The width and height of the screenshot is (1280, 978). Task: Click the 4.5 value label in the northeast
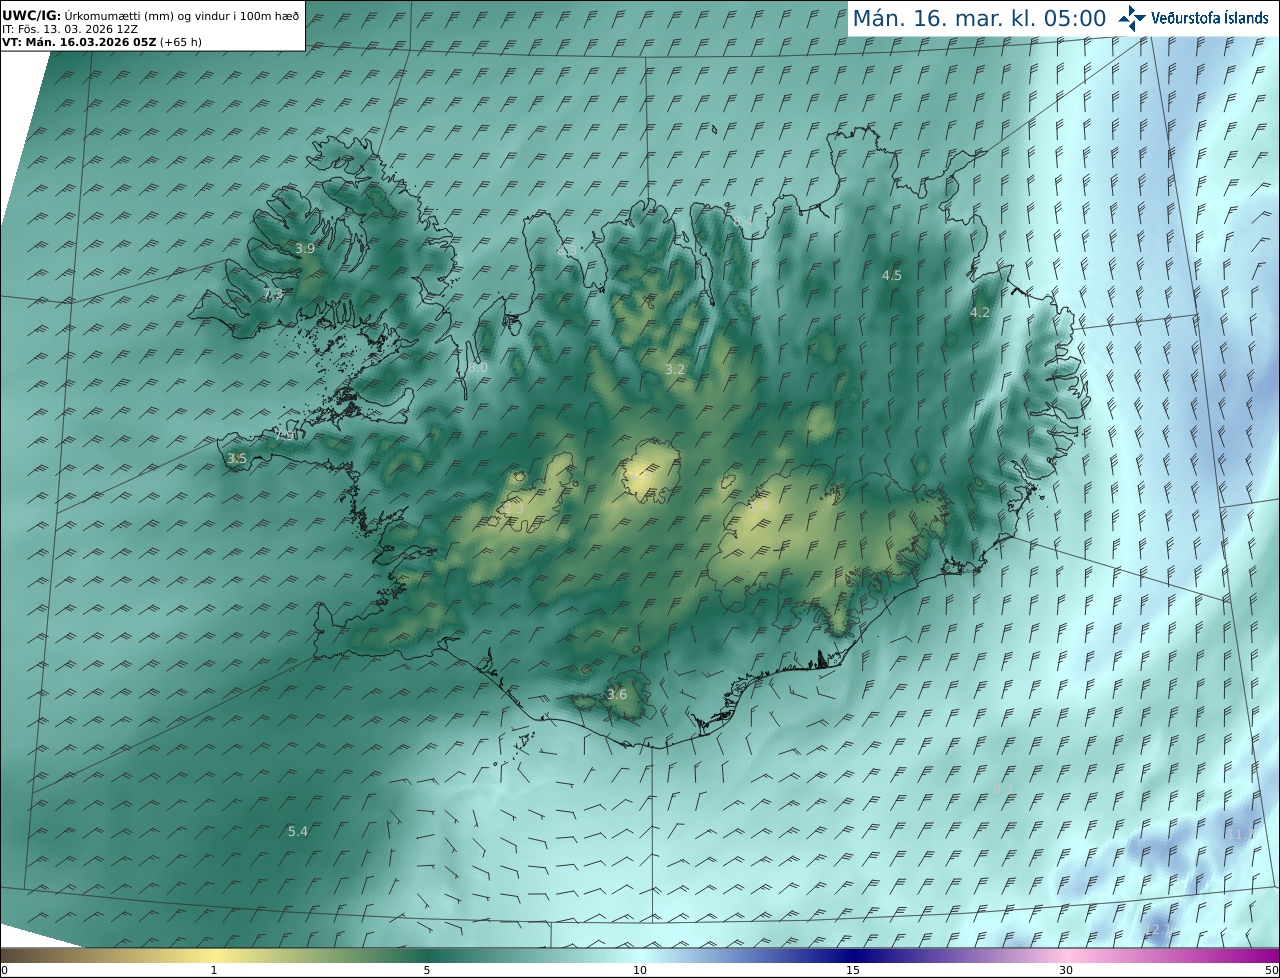891,275
